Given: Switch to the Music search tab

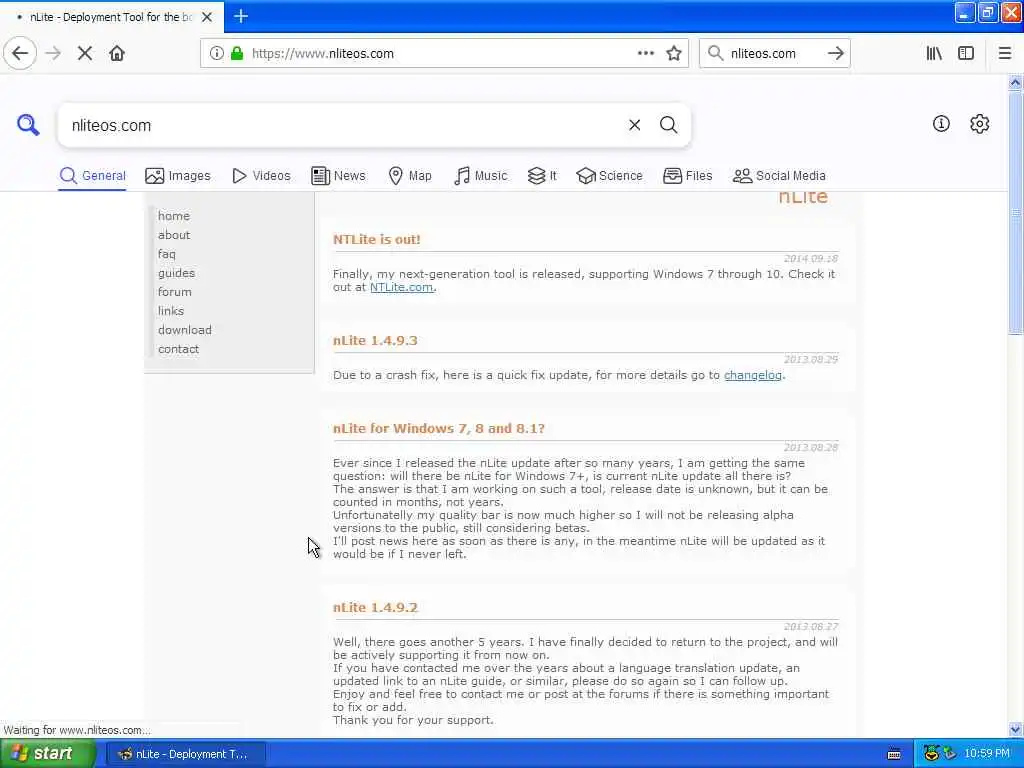Looking at the screenshot, I should tap(480, 176).
